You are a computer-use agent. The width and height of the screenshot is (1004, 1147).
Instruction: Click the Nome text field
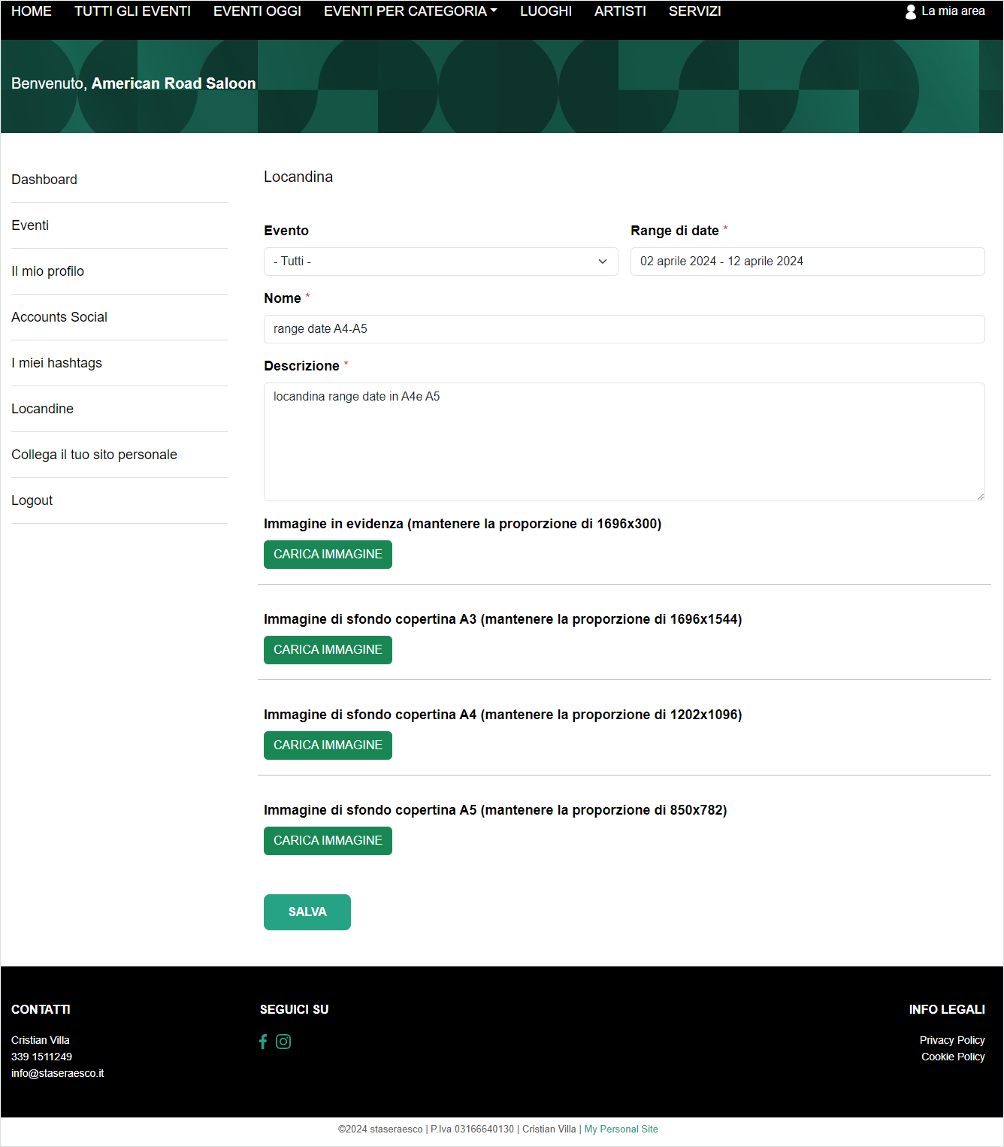(623, 329)
